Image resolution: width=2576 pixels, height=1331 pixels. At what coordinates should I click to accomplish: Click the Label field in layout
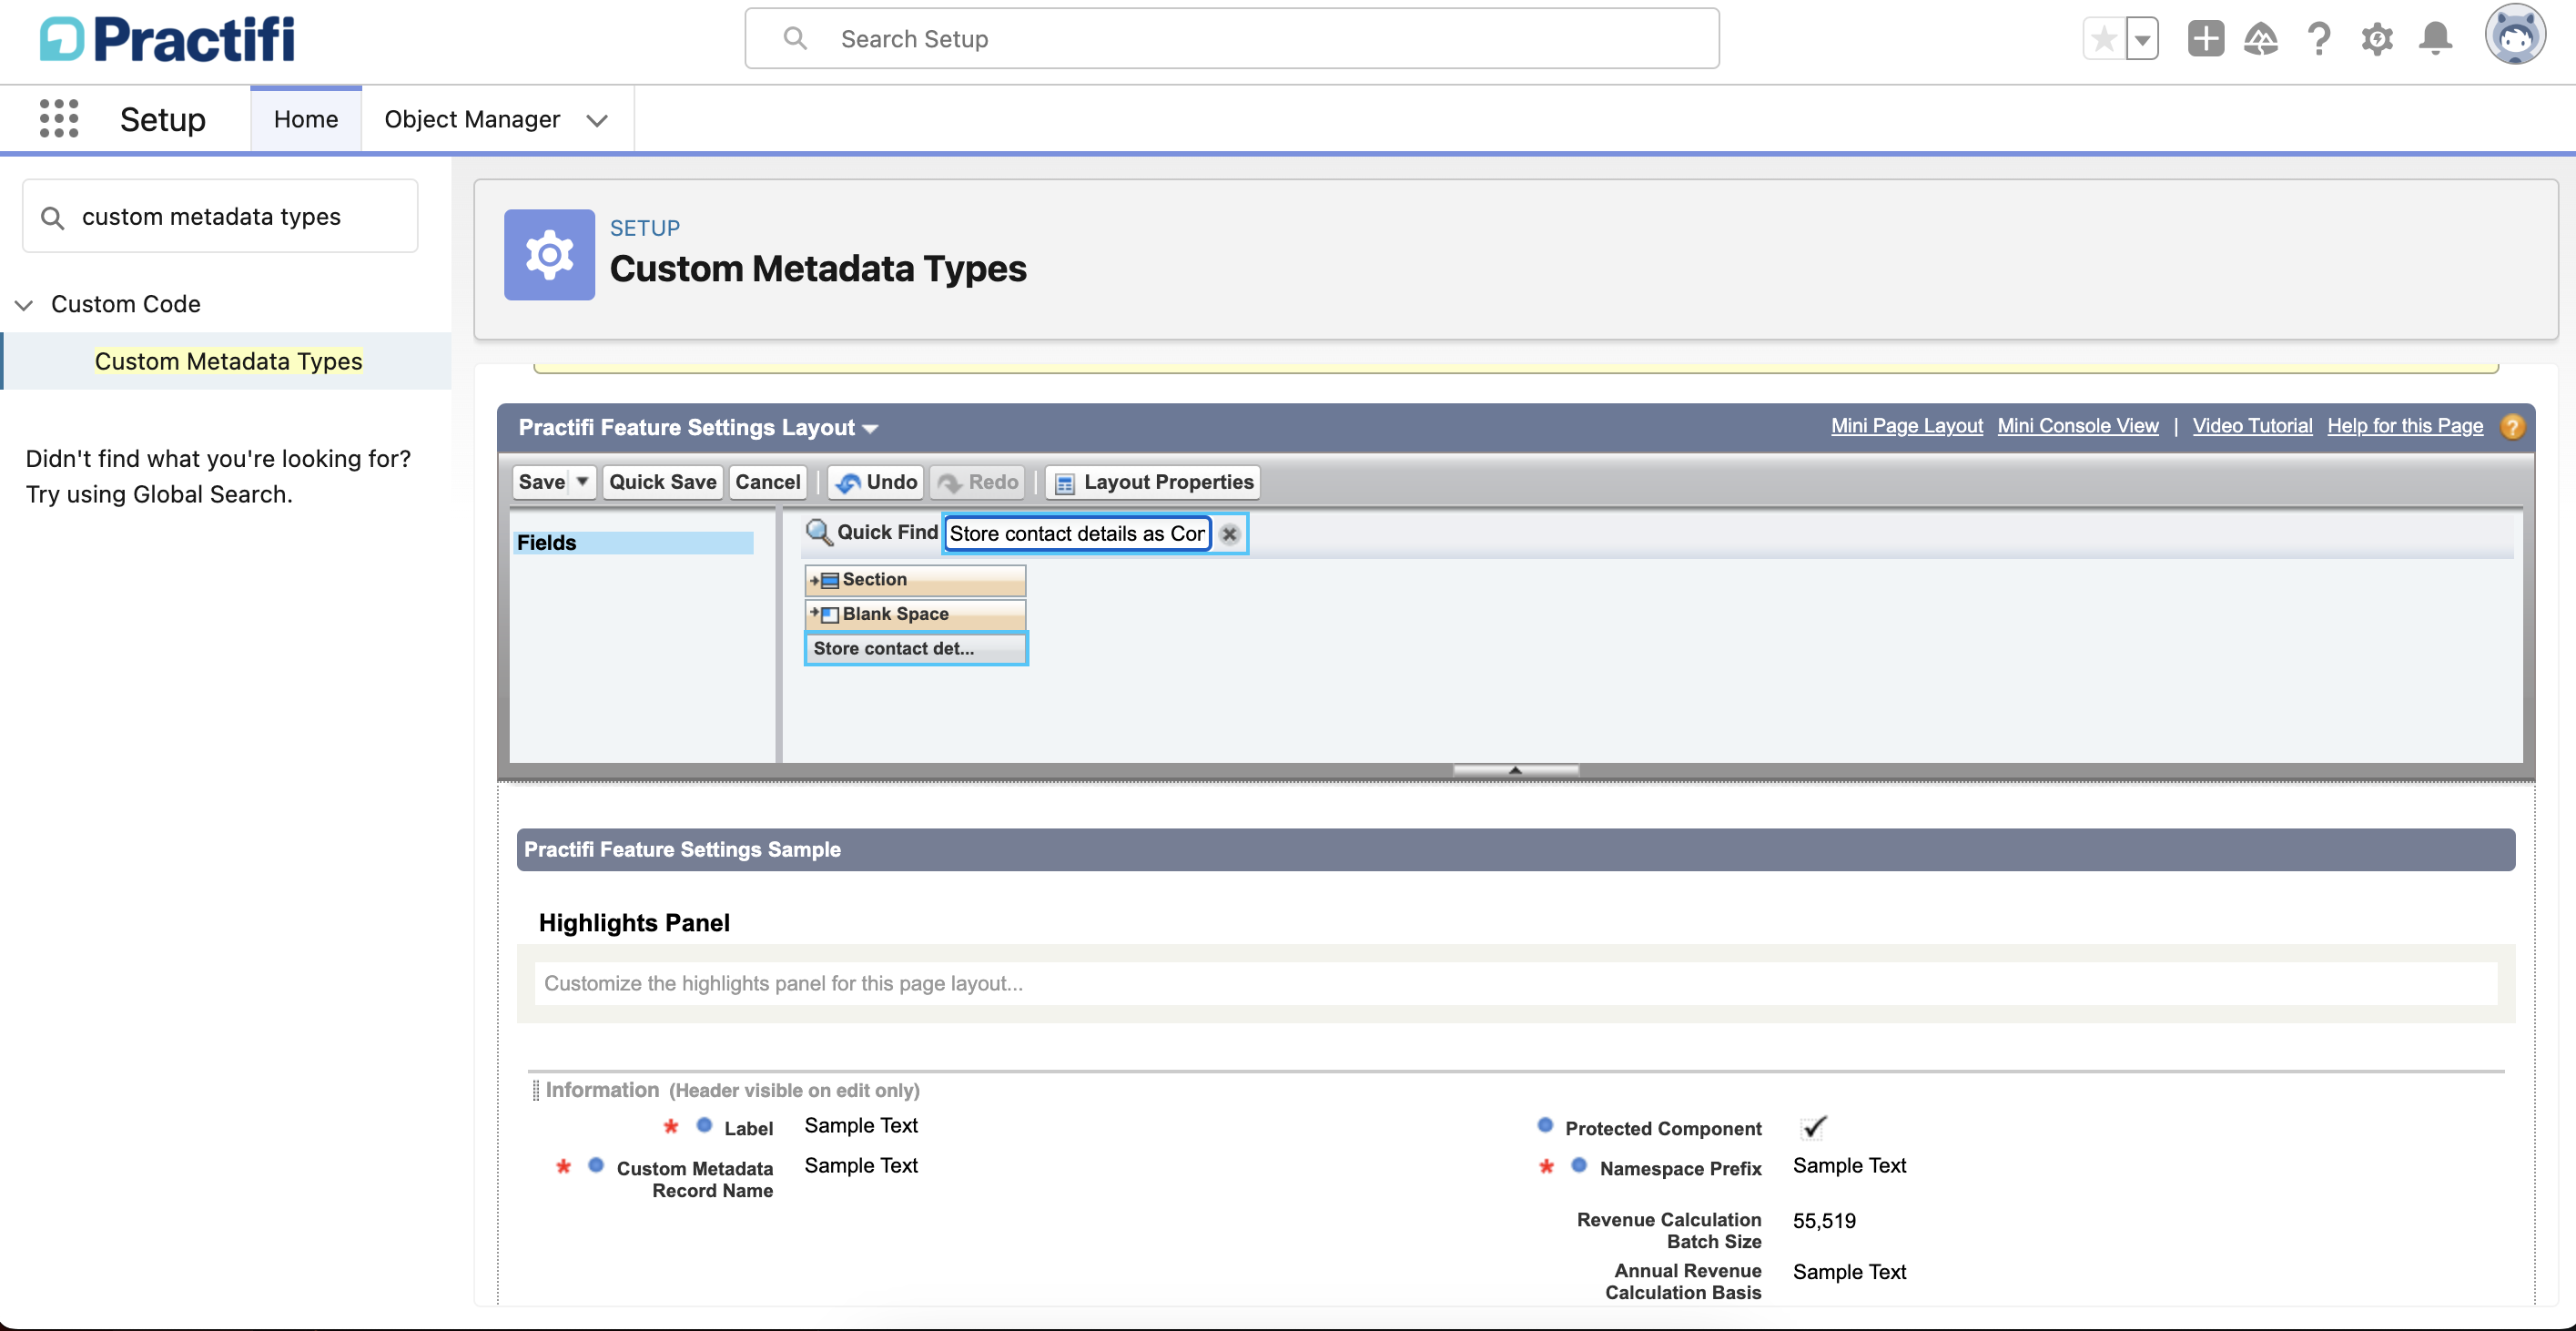tap(747, 1129)
